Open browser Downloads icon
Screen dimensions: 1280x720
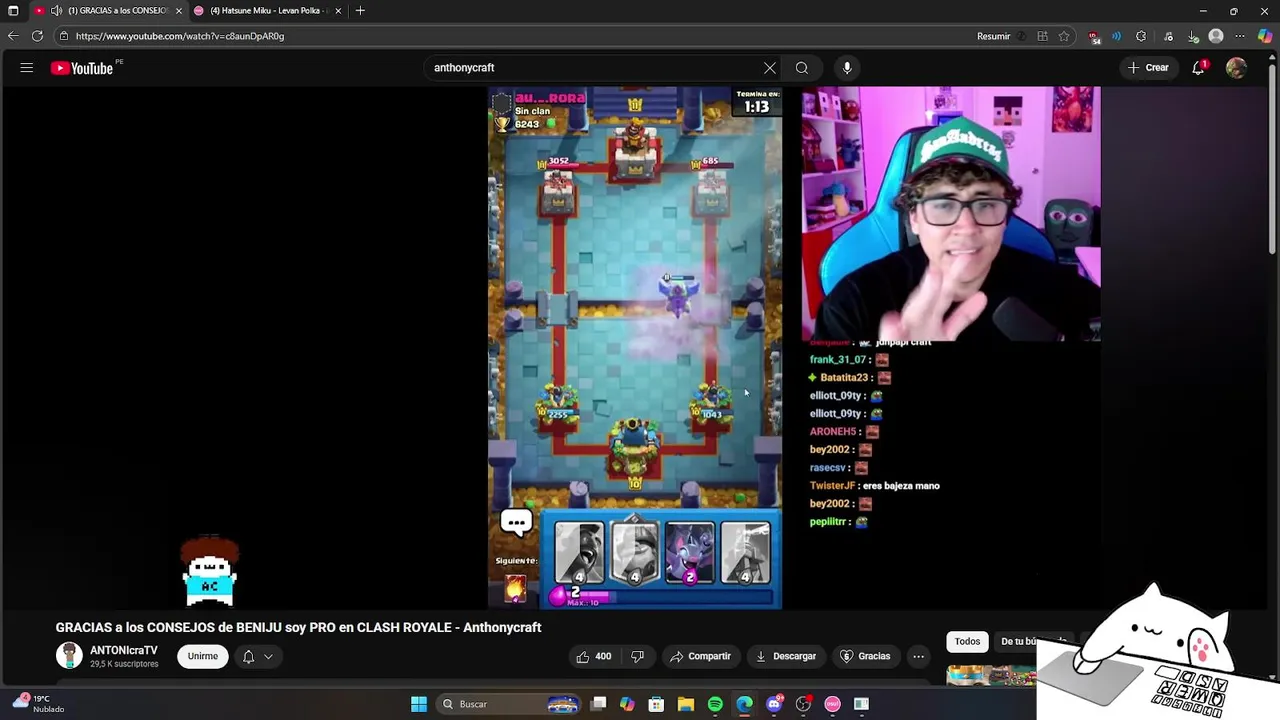(x=1193, y=36)
